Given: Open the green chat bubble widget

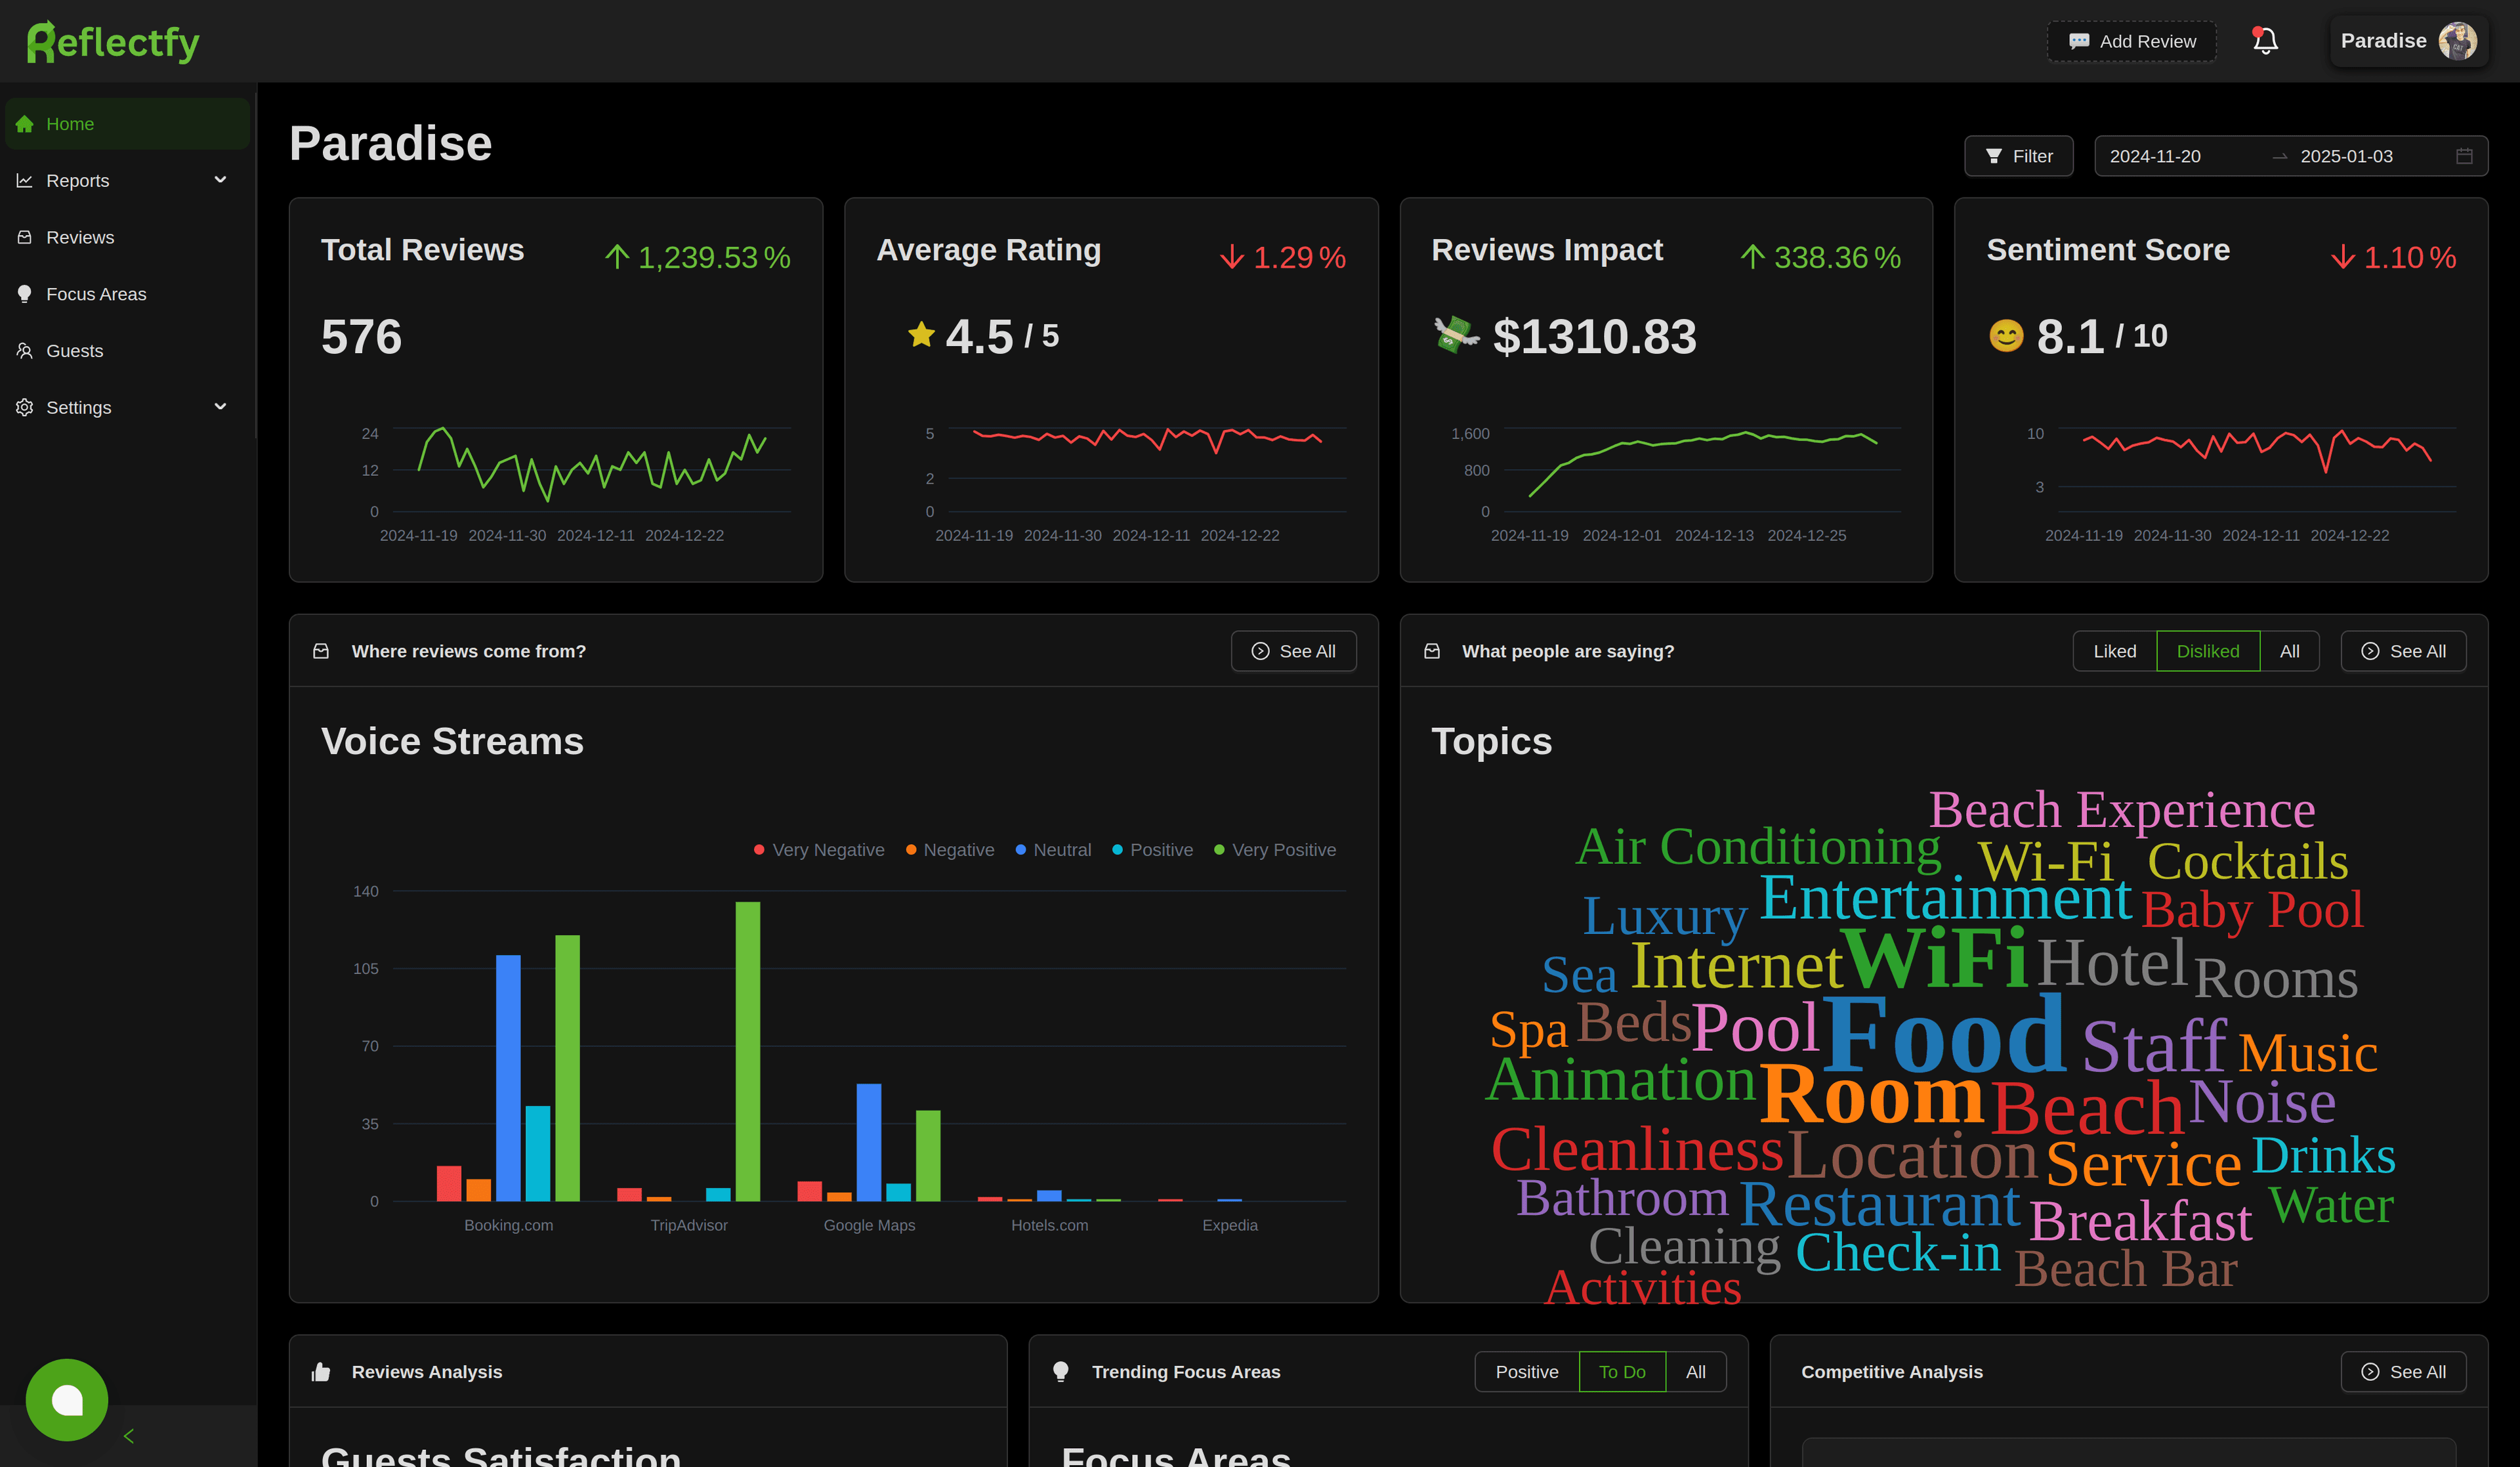Looking at the screenshot, I should [67, 1399].
